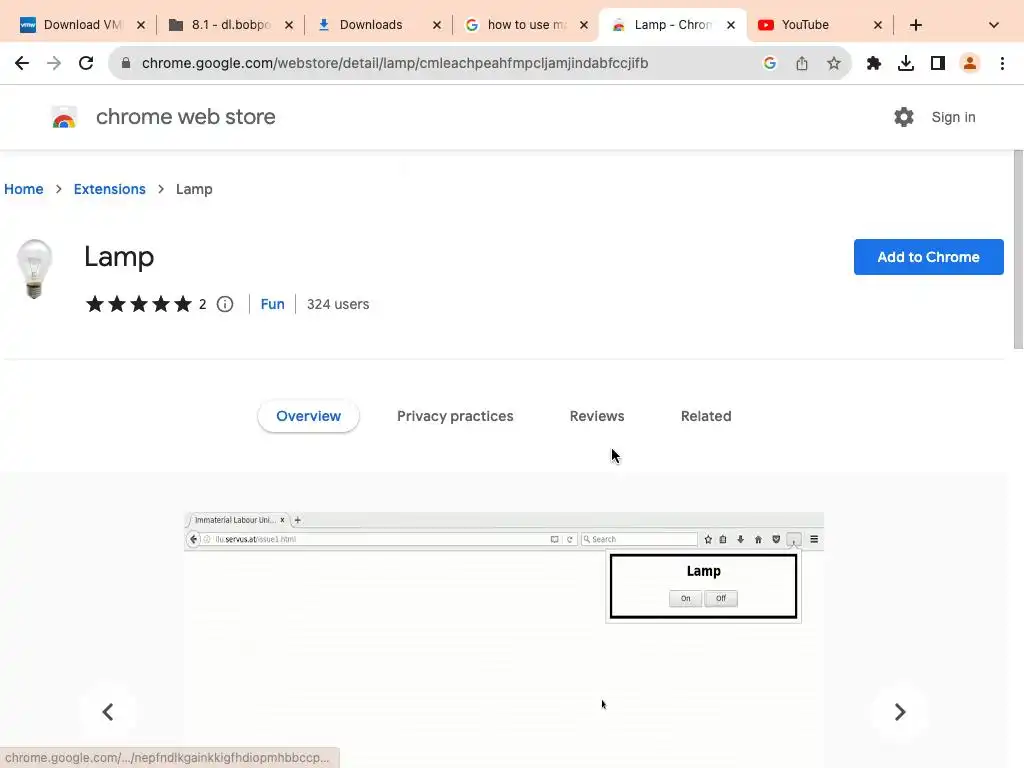Open the rating info icon
Viewport: 1024px width, 768px height.
(x=225, y=304)
